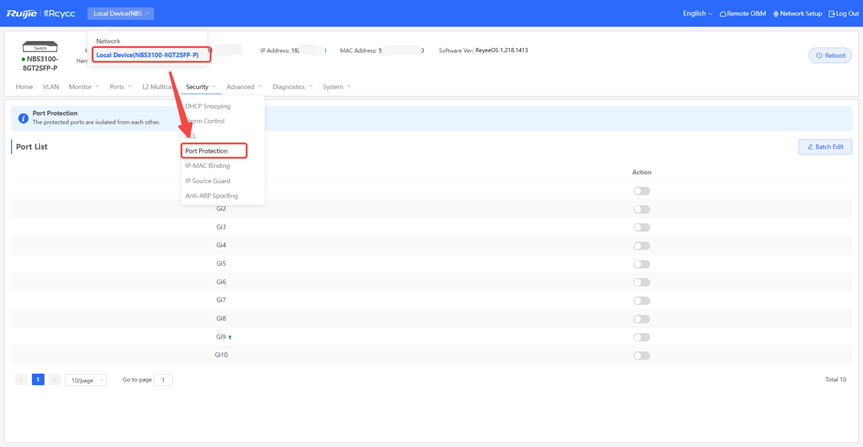
Task: Go to the previous page arrow
Action: [21, 380]
